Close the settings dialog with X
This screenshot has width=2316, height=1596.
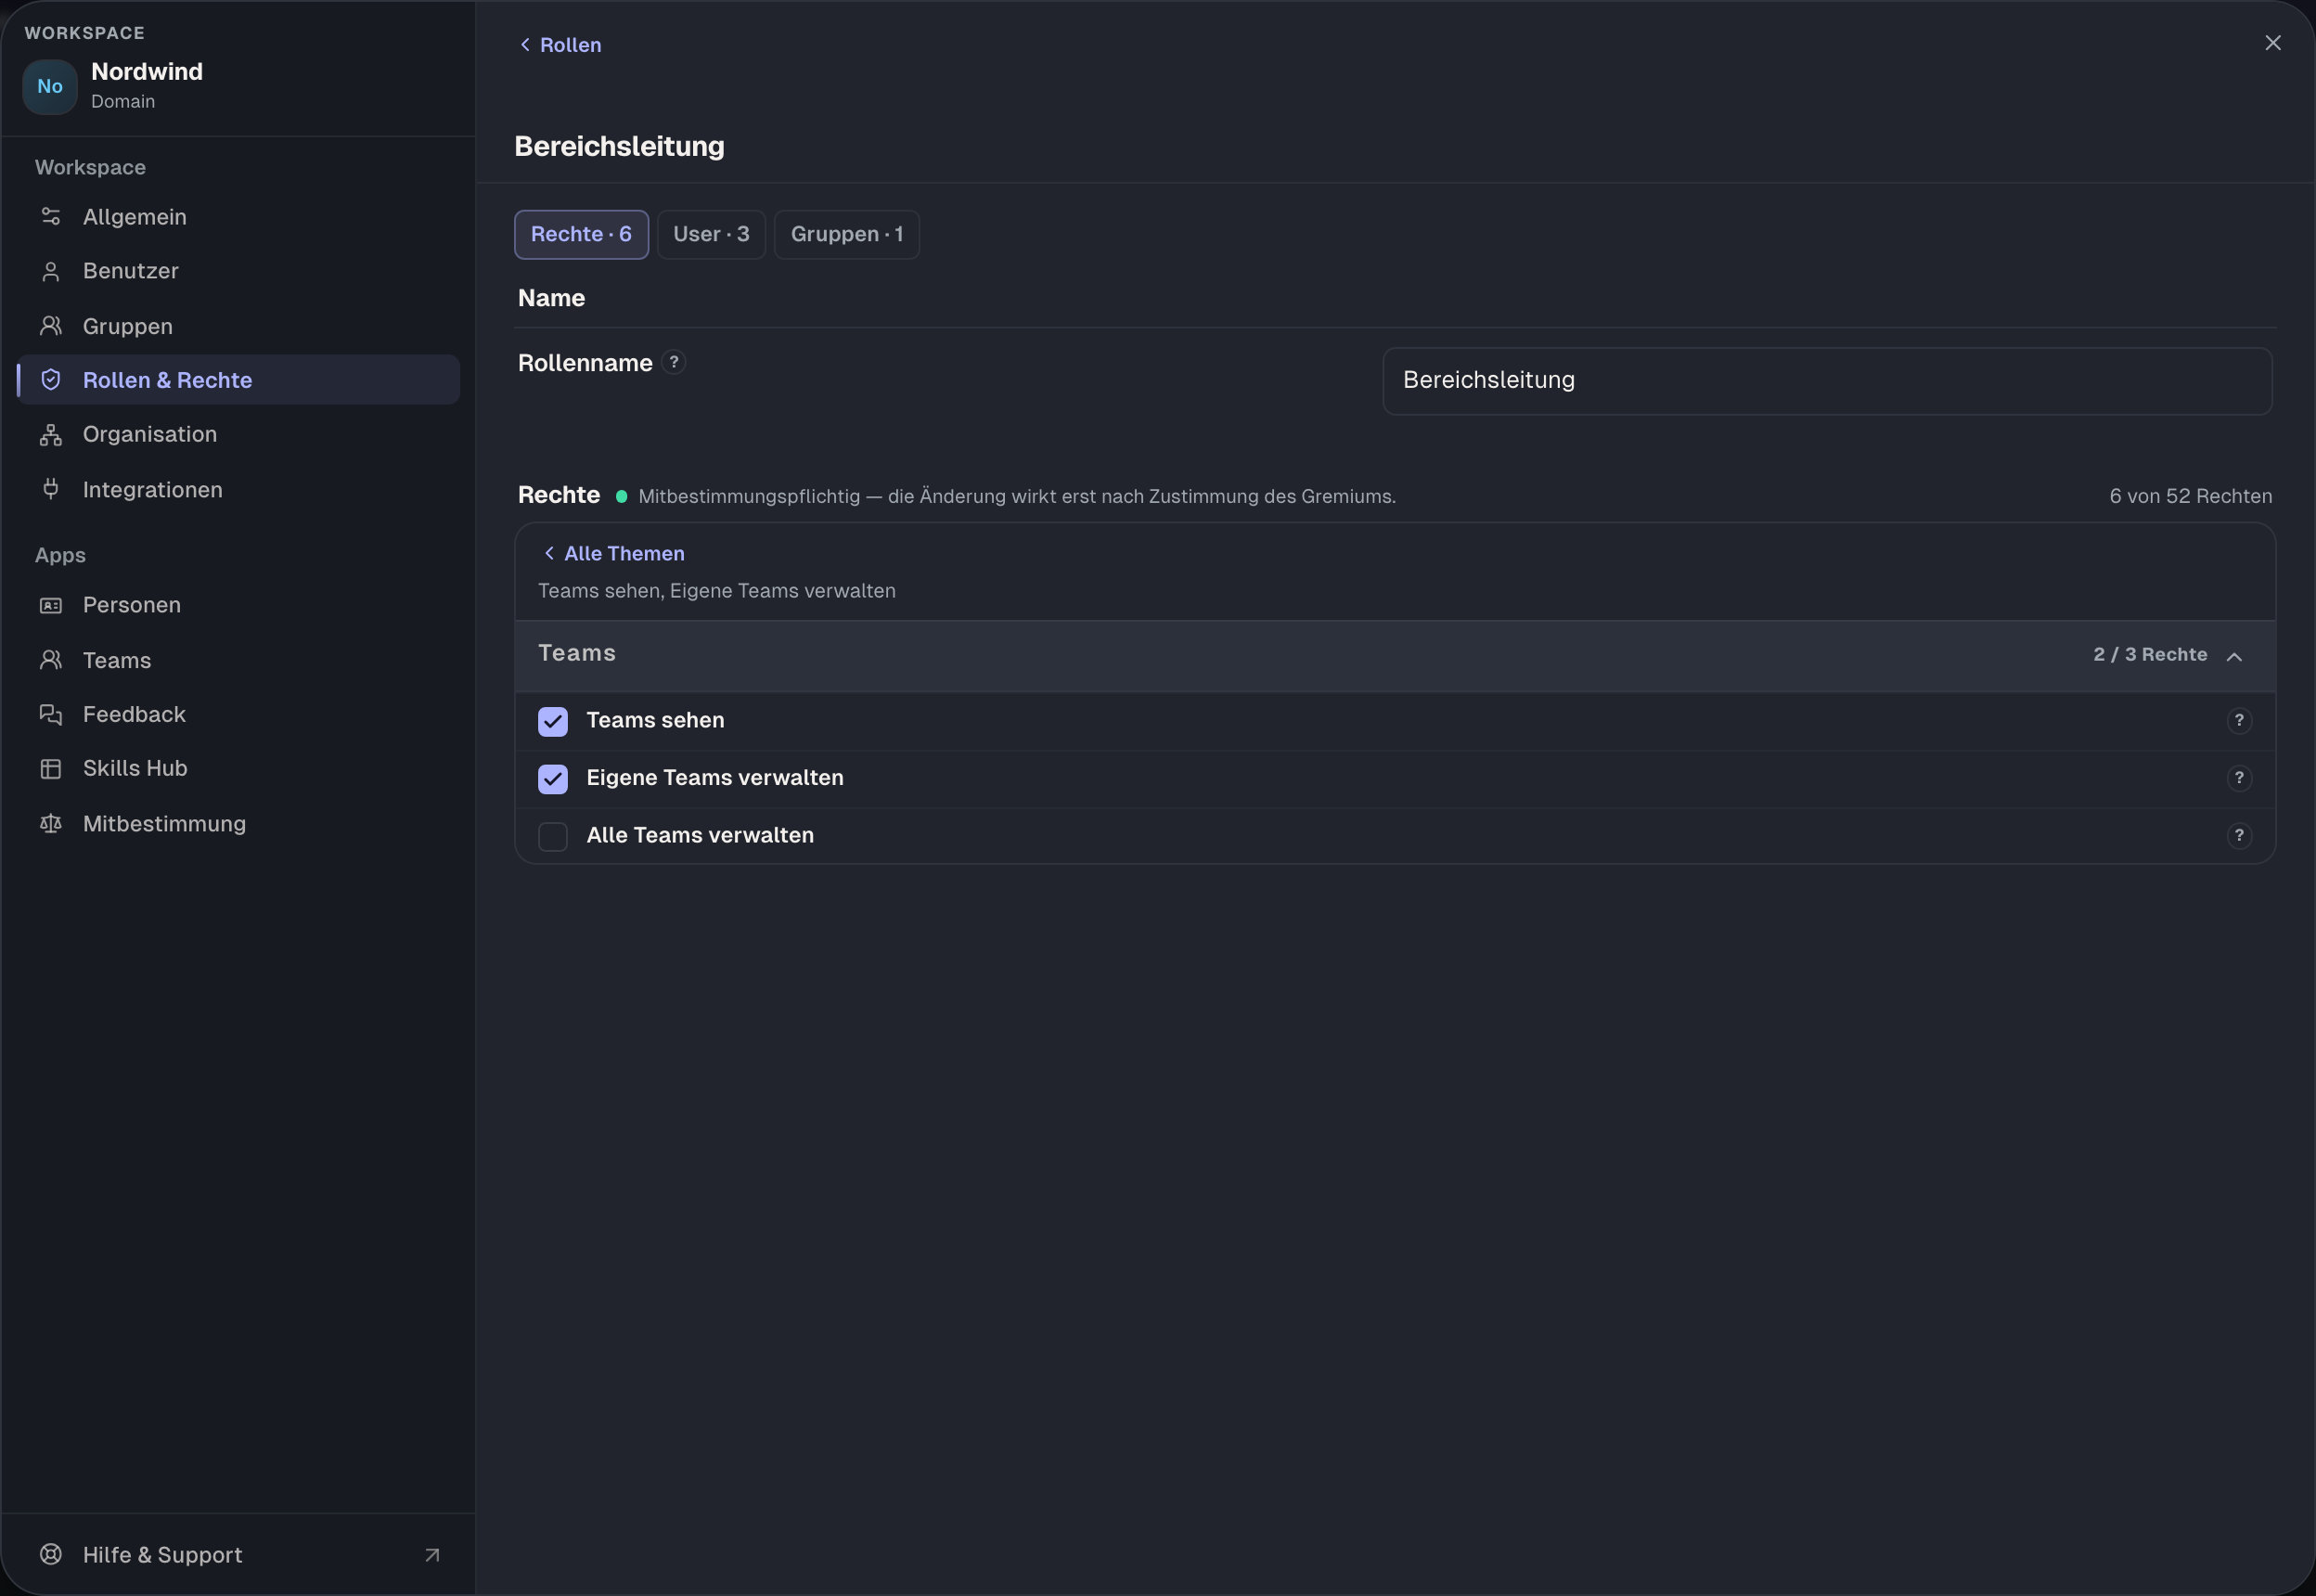point(2272,43)
